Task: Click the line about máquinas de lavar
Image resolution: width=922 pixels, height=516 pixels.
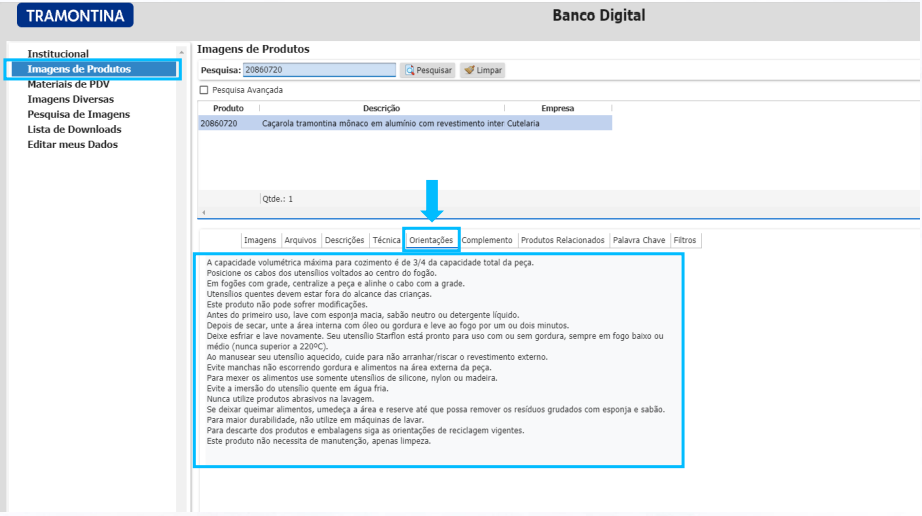Action: point(315,420)
